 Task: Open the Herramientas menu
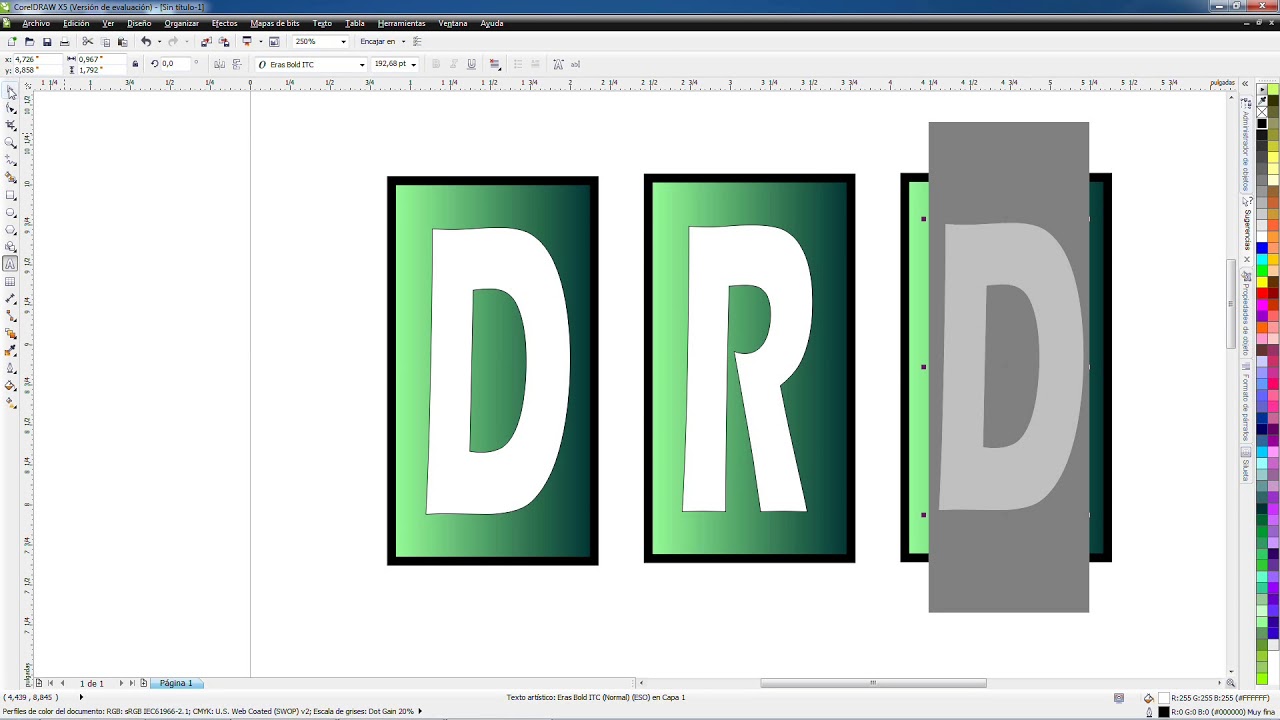401,23
